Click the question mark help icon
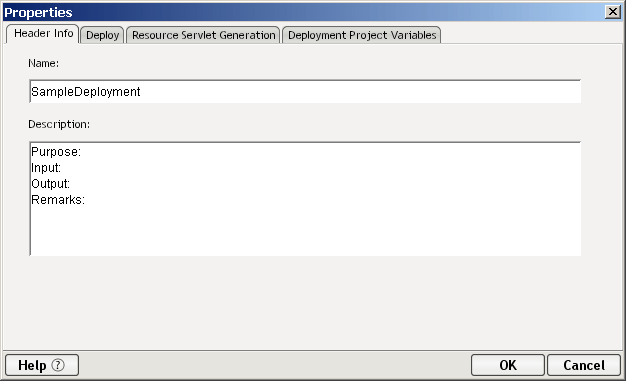This screenshot has height=381, width=626. pyautogui.click(x=58, y=365)
